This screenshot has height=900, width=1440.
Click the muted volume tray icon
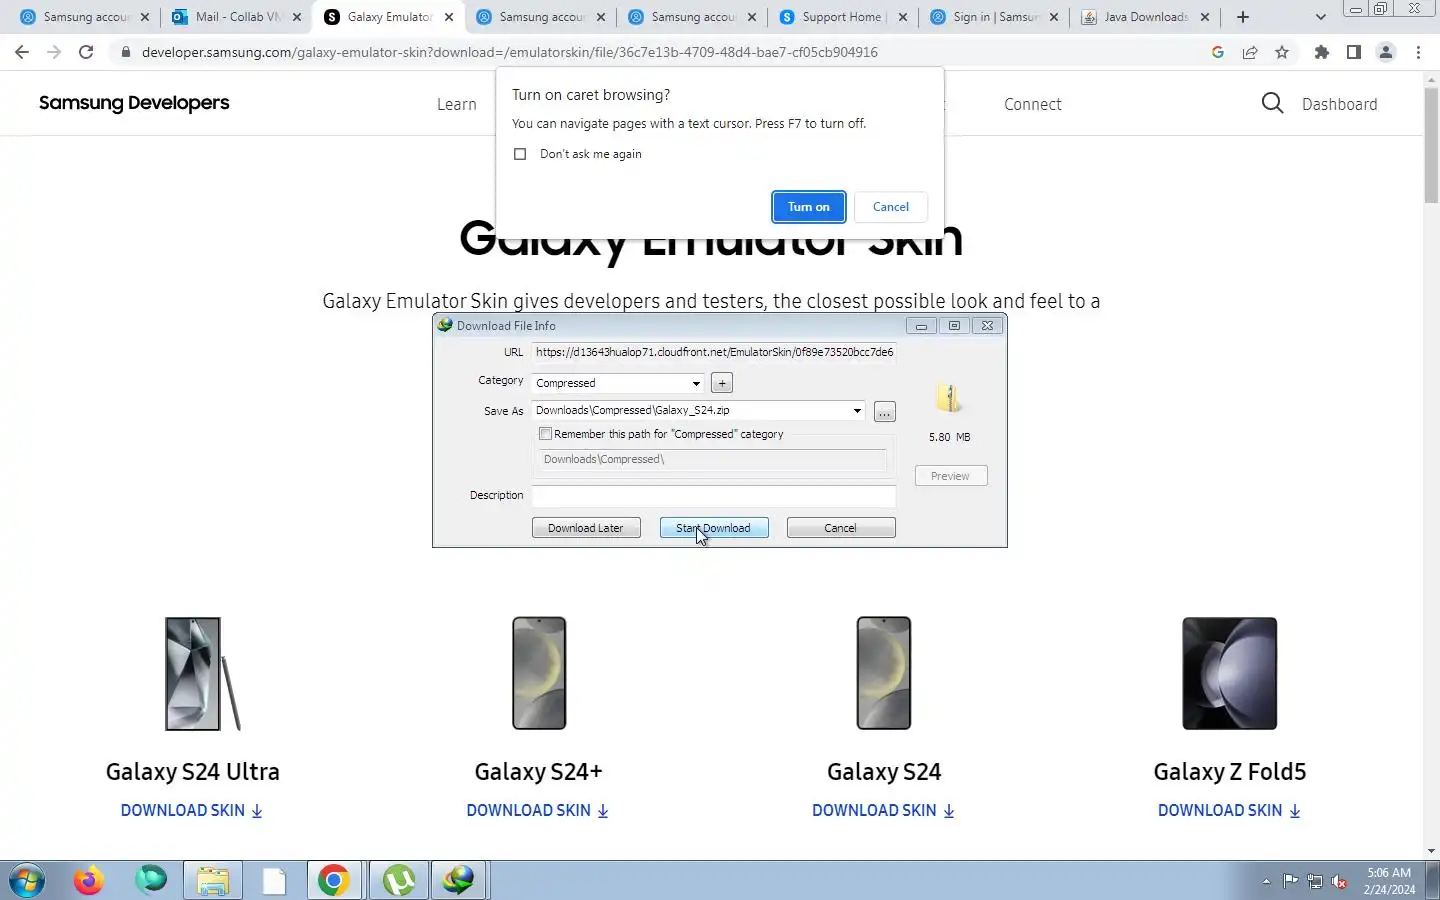point(1339,882)
